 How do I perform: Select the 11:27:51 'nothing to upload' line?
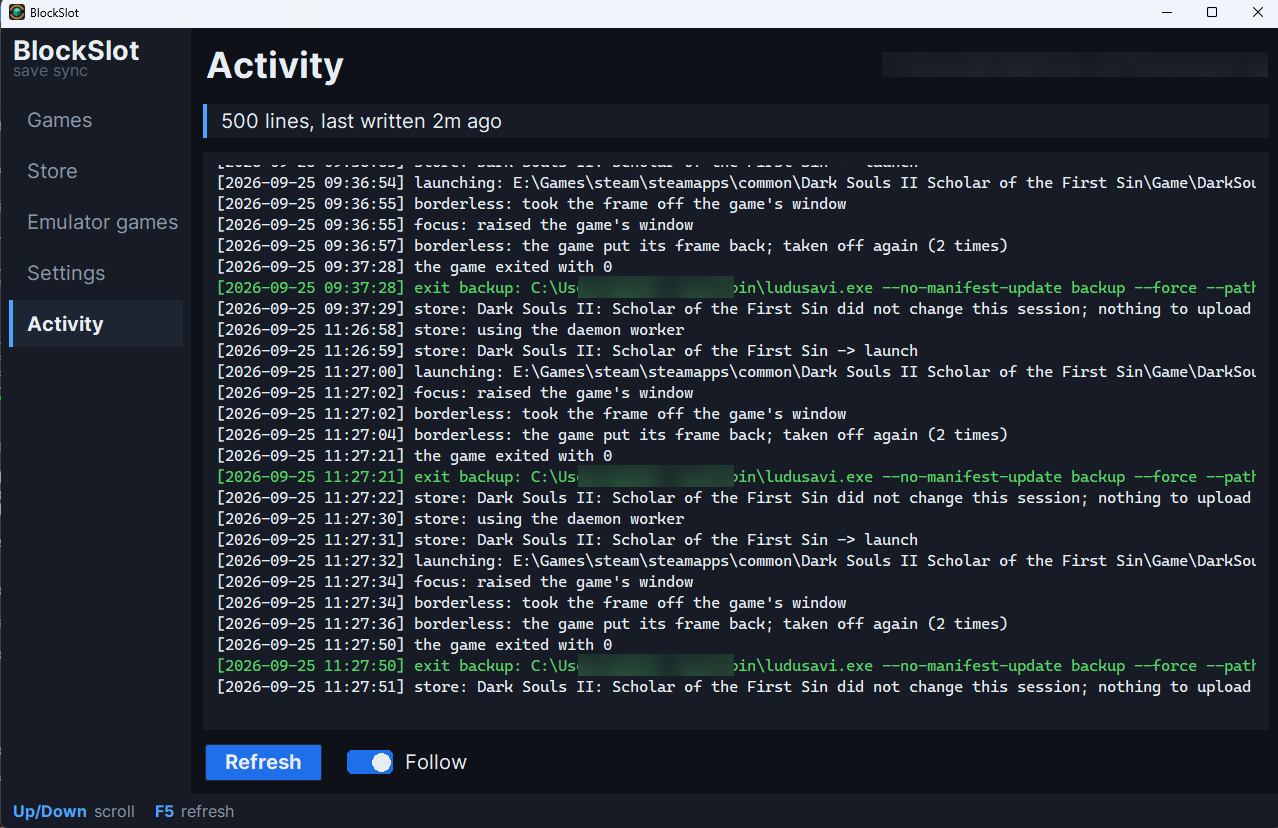tap(734, 687)
